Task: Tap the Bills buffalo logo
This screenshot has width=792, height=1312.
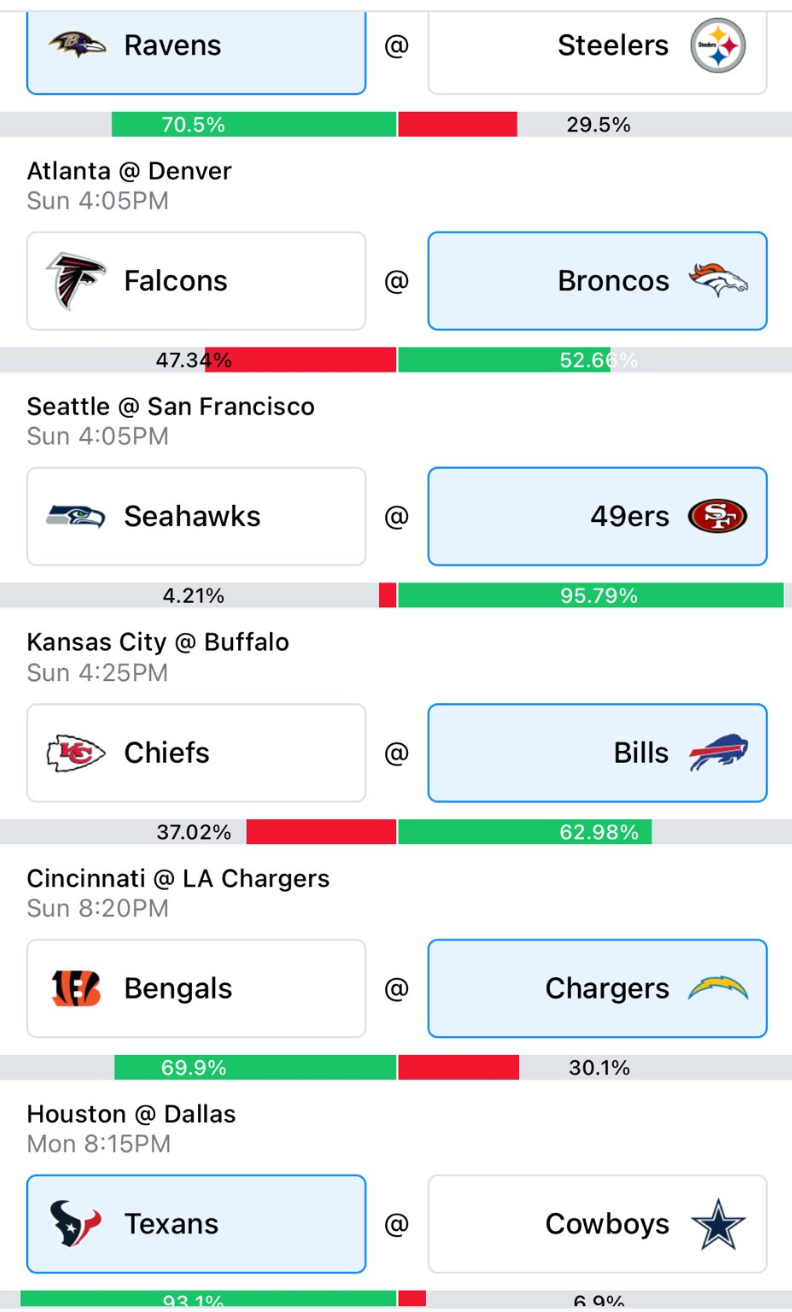Action: [x=718, y=753]
